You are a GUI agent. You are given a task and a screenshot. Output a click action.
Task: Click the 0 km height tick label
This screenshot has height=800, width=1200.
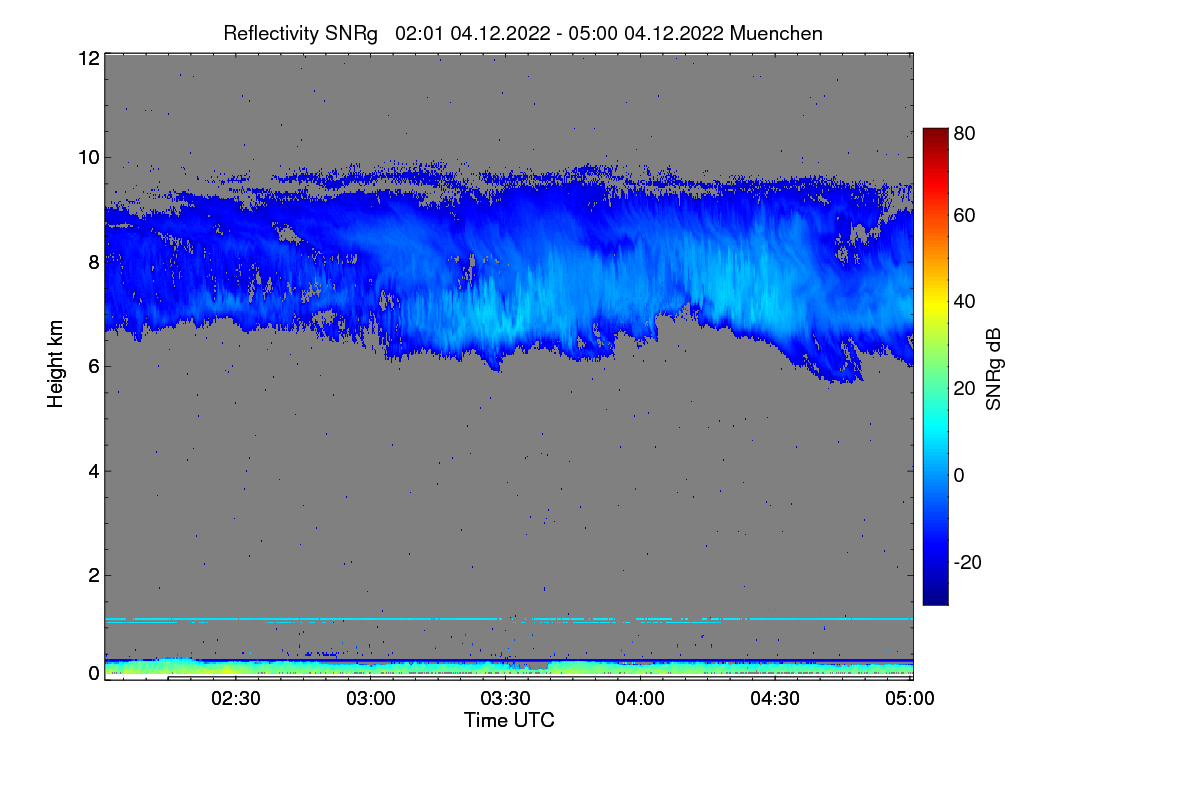pos(94,673)
